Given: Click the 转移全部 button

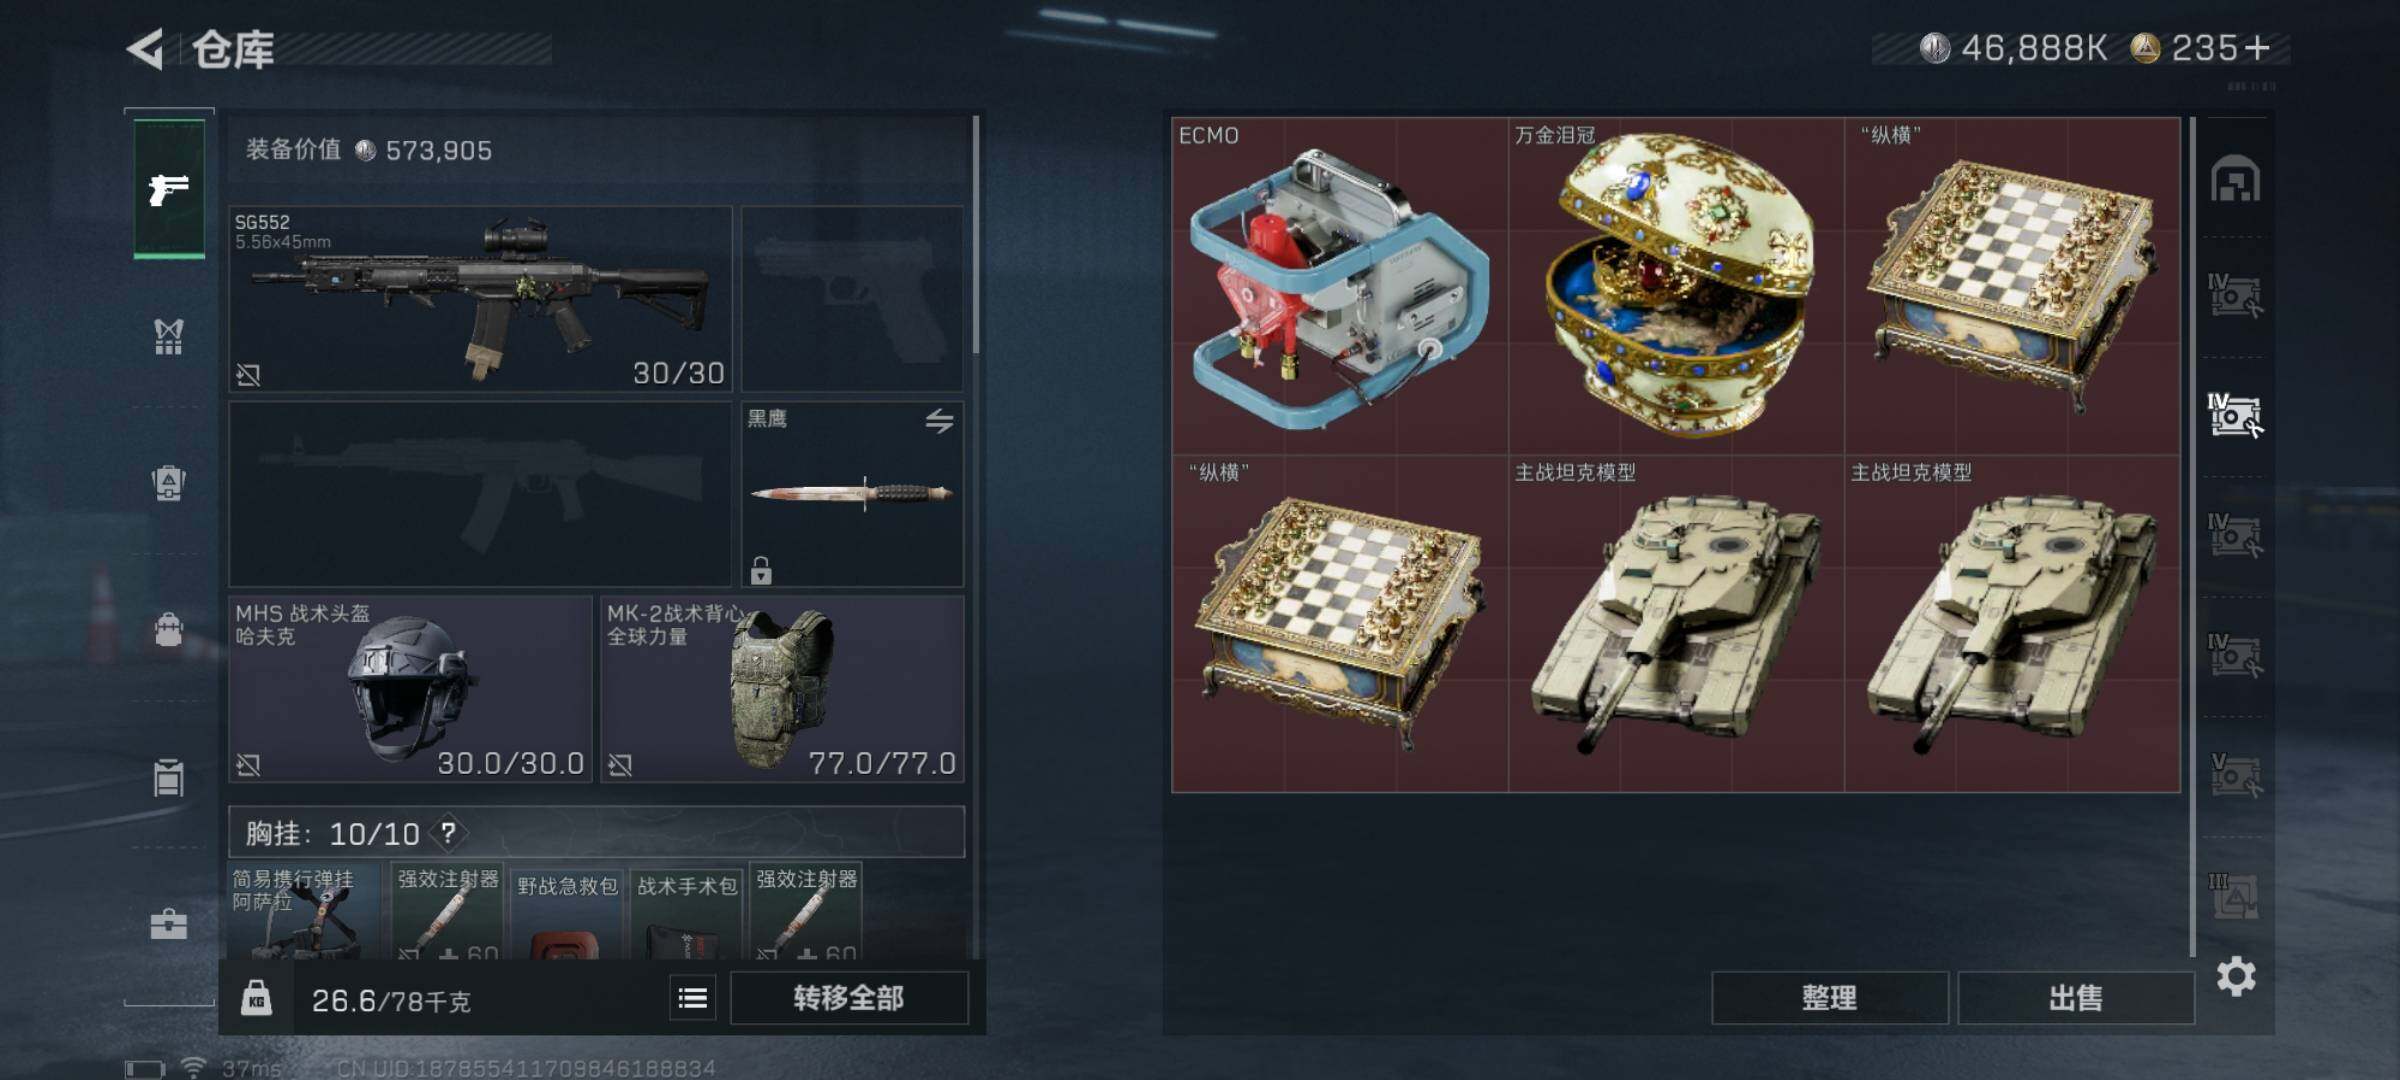Looking at the screenshot, I should pos(849,998).
